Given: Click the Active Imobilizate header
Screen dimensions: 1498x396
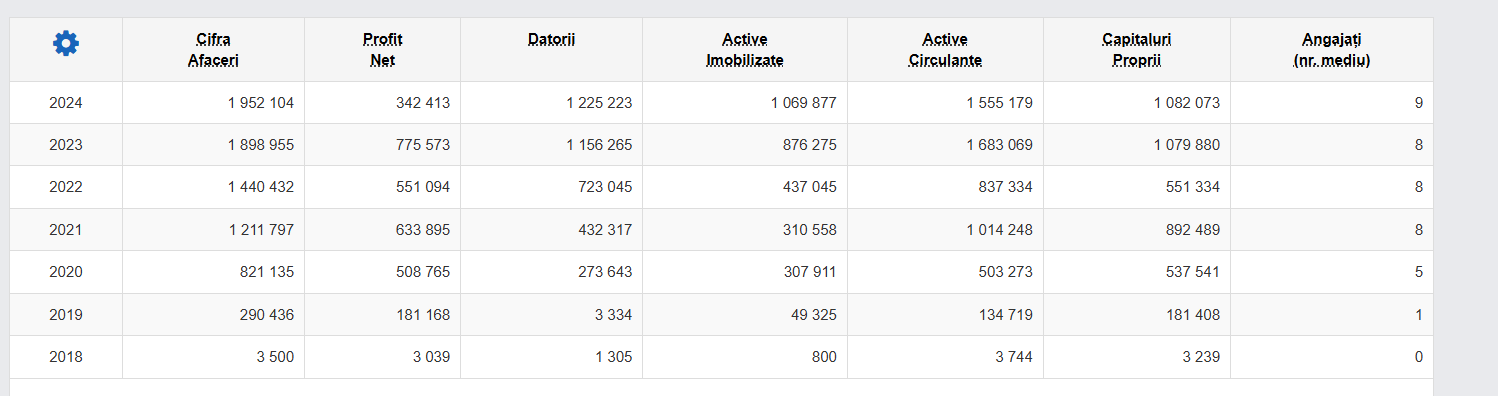Looking at the screenshot, I should coord(744,50).
